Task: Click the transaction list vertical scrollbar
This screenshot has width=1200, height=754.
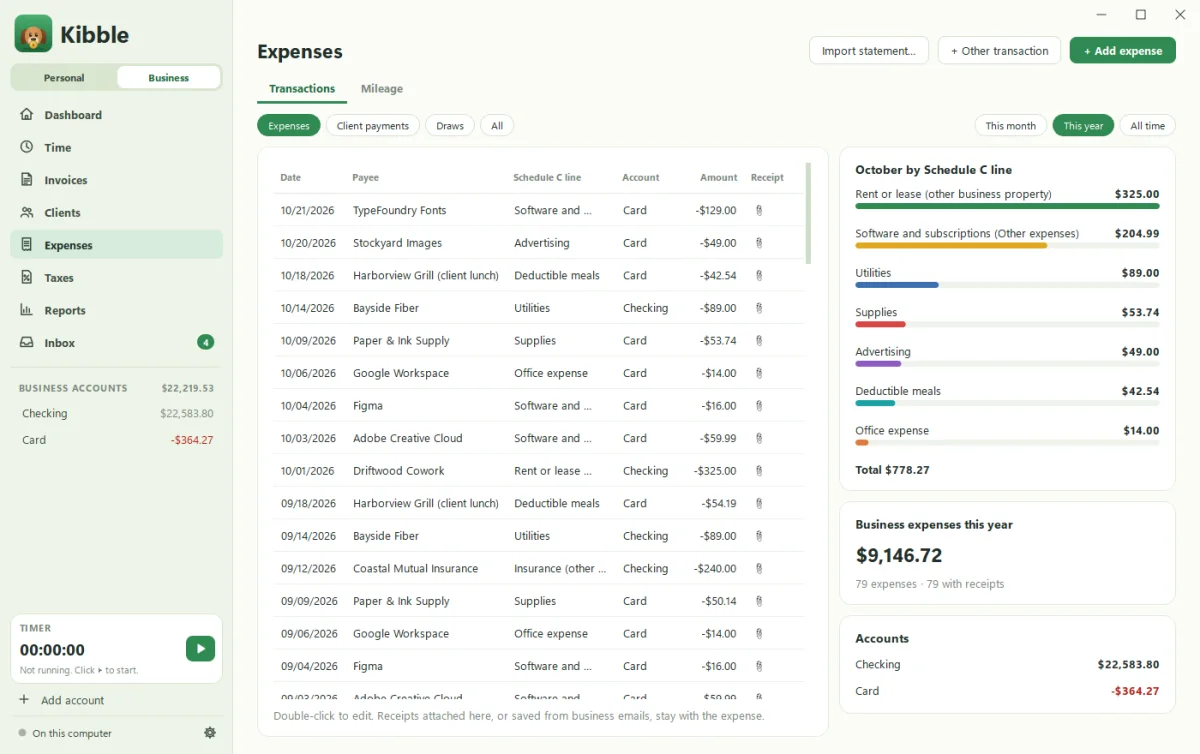Action: (x=808, y=213)
